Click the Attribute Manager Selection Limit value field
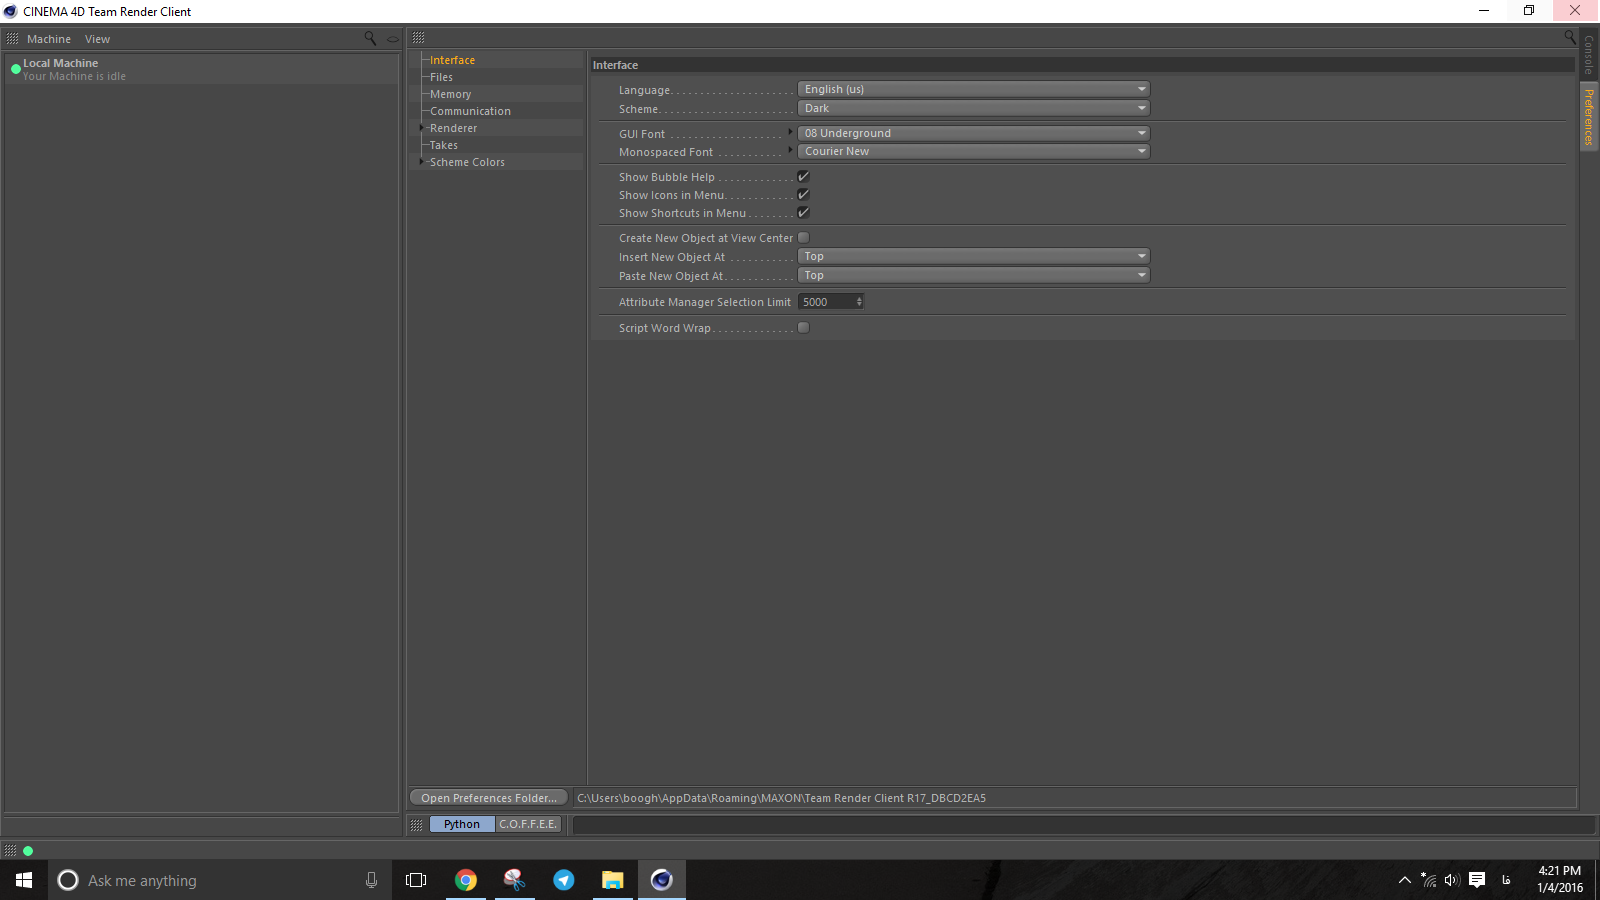 tap(826, 301)
